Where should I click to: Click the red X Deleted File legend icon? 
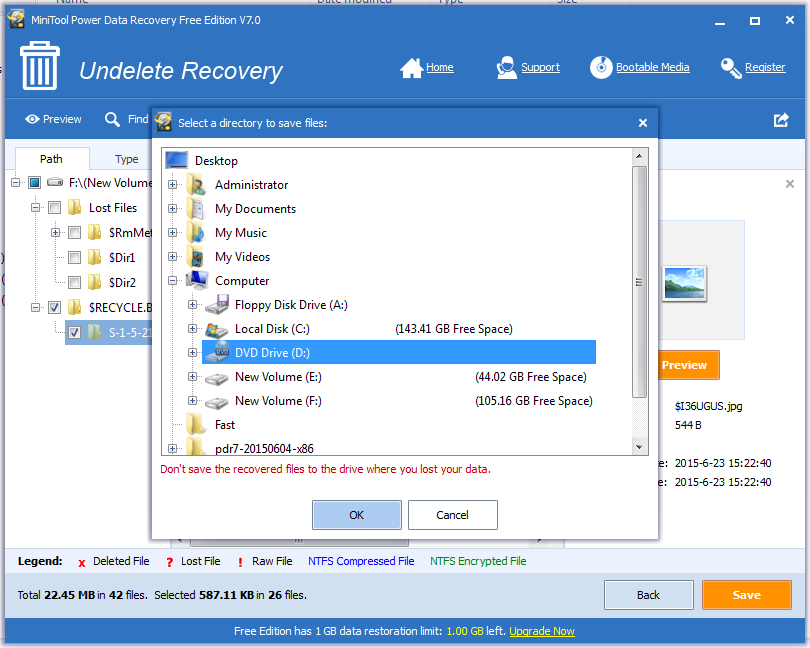[82, 563]
